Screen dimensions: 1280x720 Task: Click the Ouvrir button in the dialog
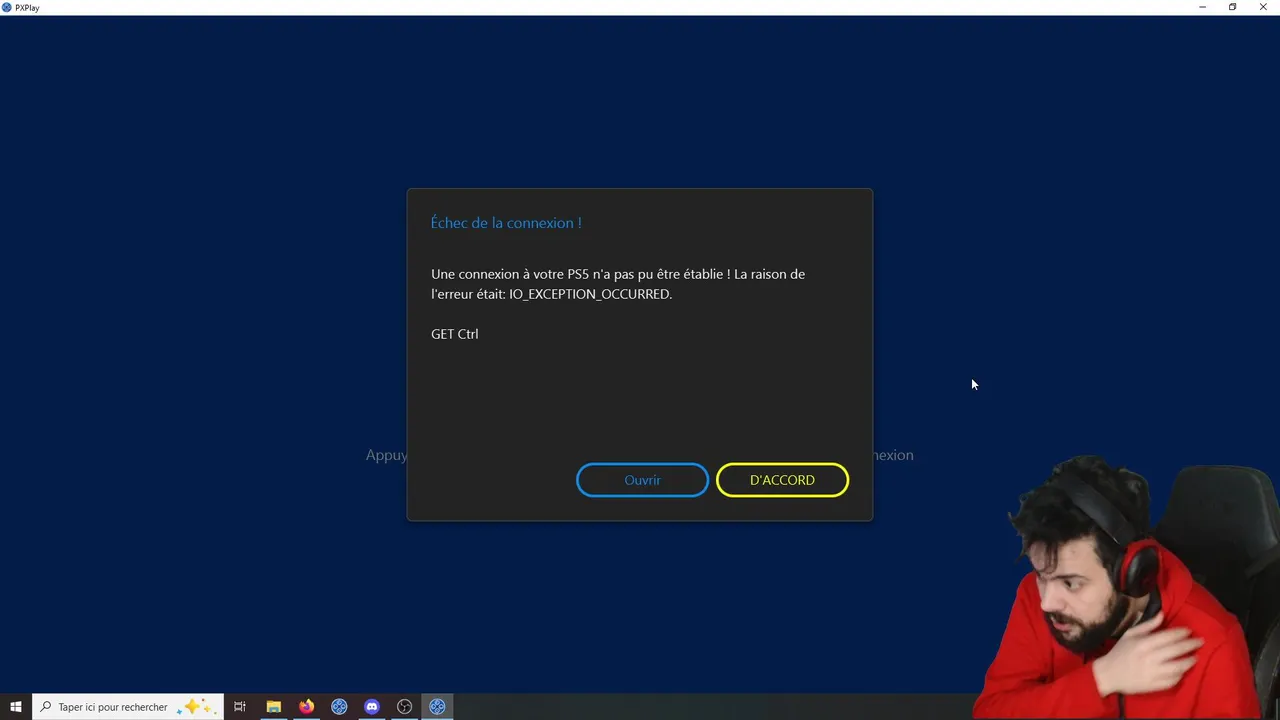(x=642, y=480)
